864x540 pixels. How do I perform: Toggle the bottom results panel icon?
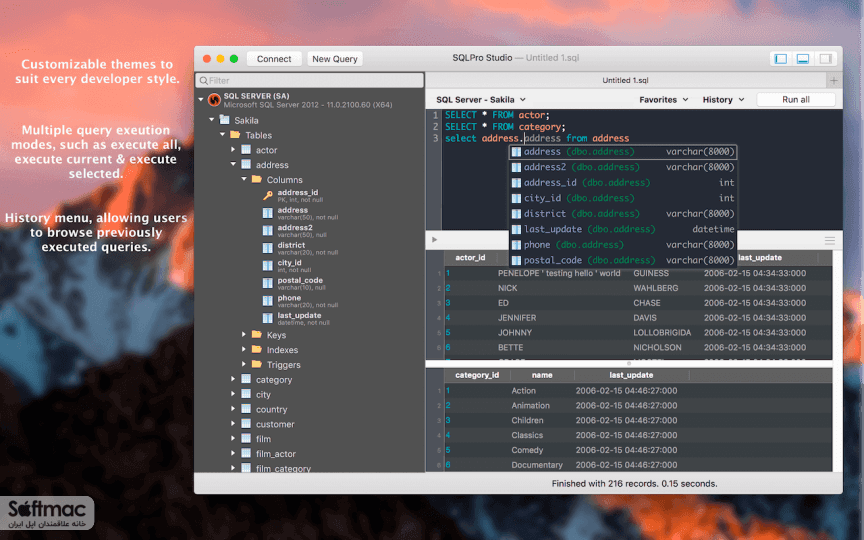tap(803, 58)
